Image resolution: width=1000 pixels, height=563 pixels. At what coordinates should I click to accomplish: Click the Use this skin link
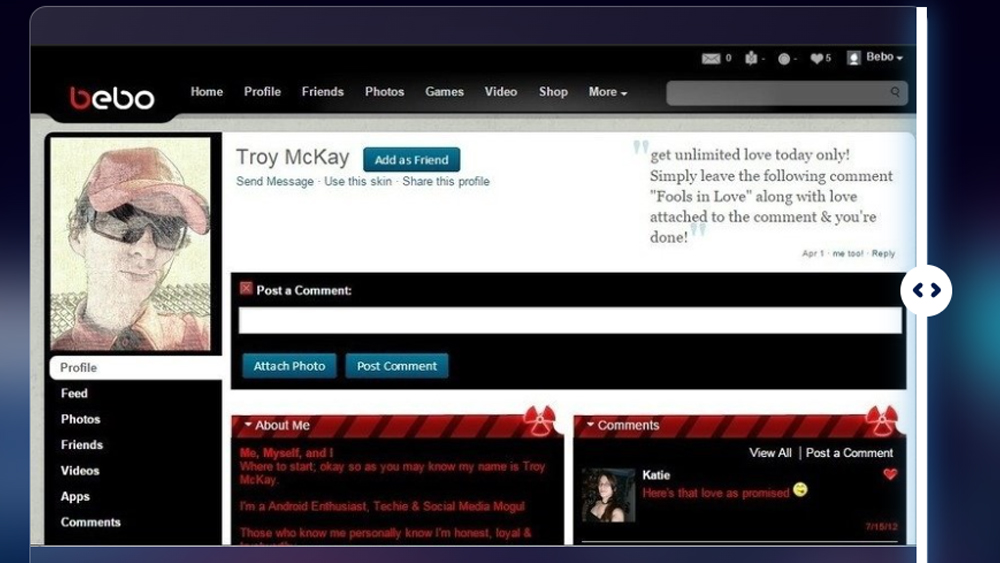point(358,182)
